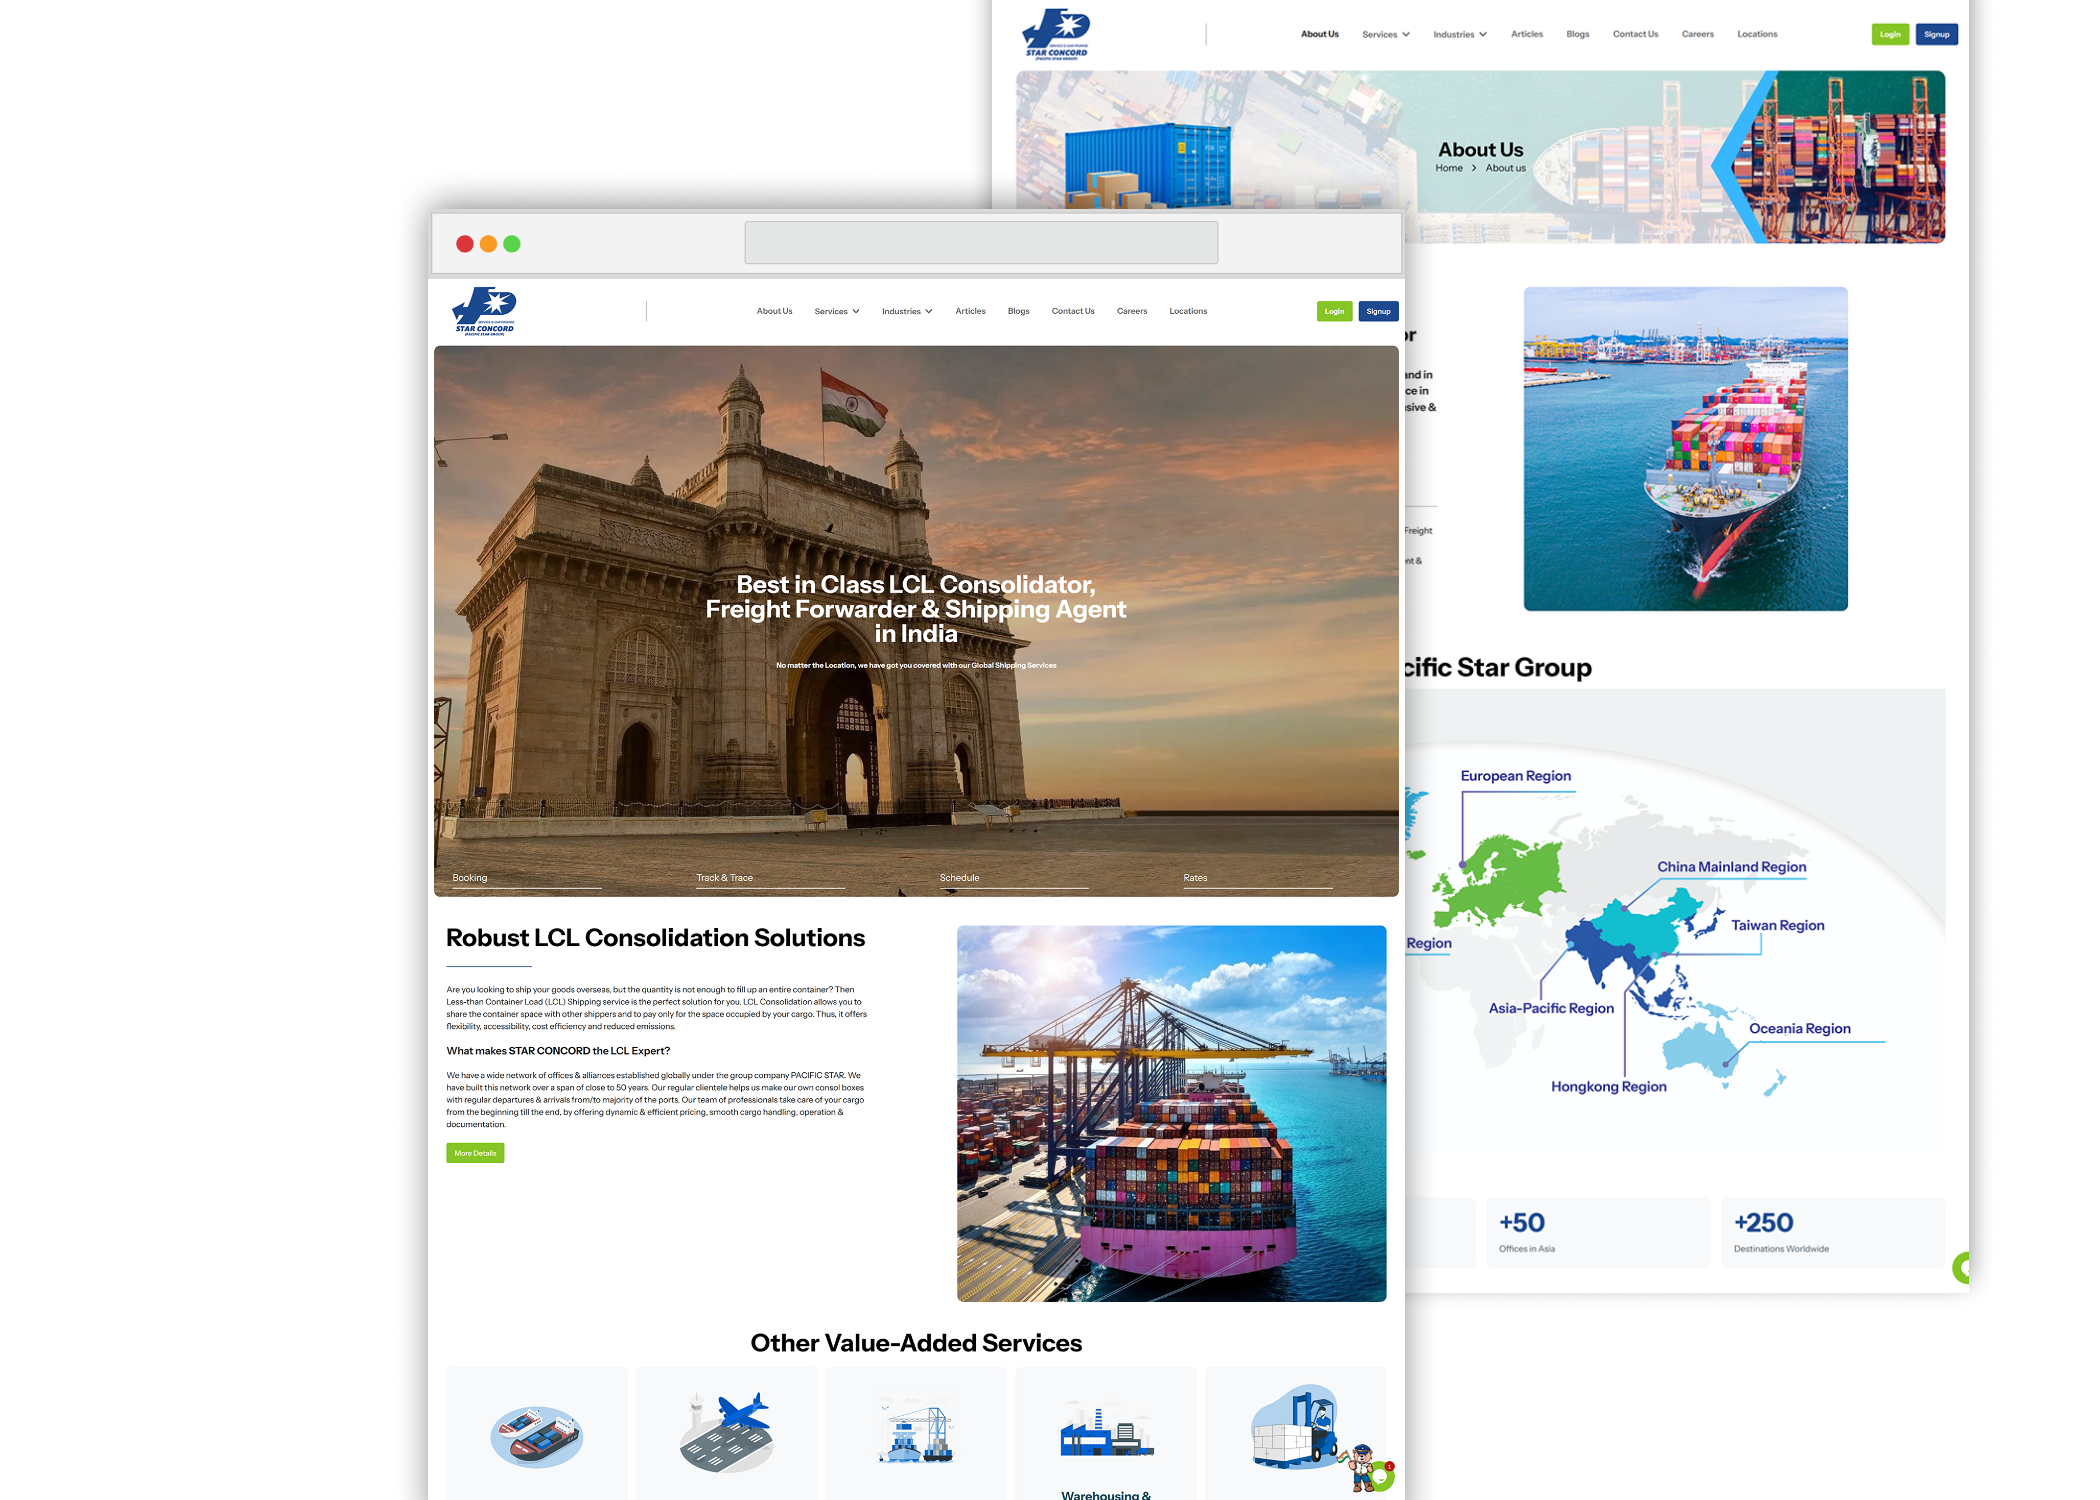Open the green chat bubble widget
Viewport: 2100px width, 1500px height.
click(1381, 1476)
